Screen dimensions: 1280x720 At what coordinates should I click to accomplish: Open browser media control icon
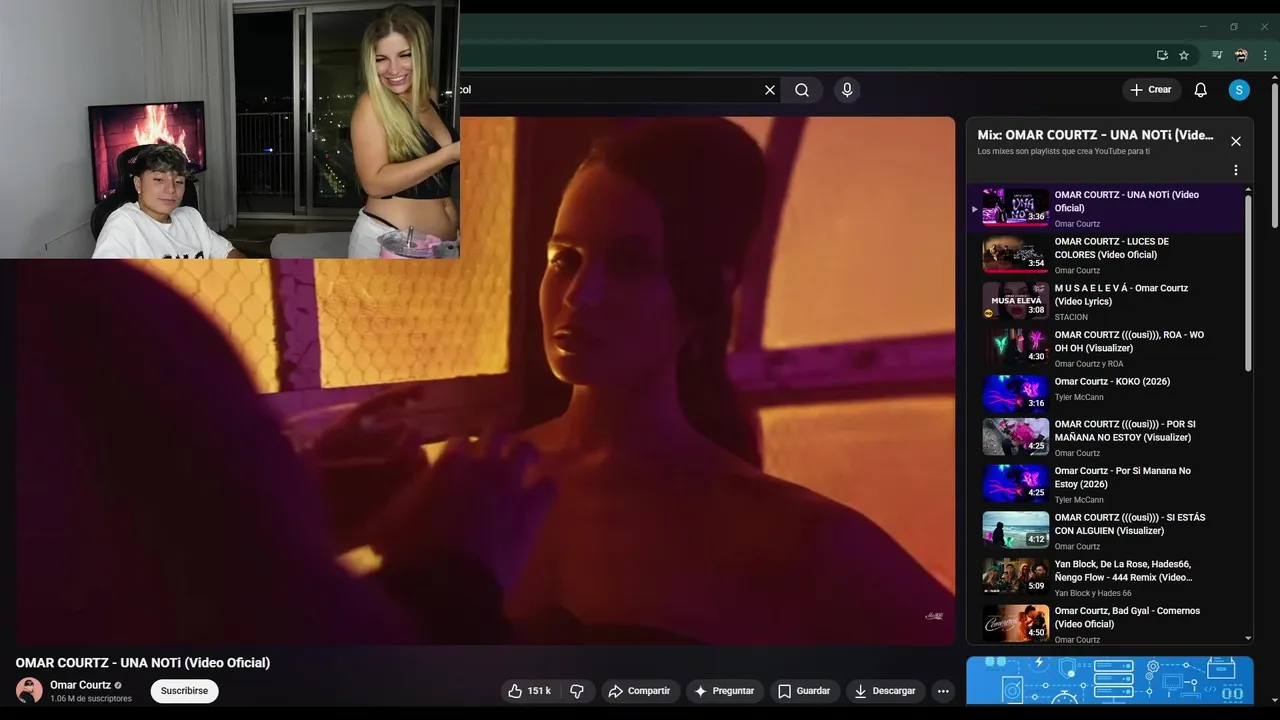1217,55
